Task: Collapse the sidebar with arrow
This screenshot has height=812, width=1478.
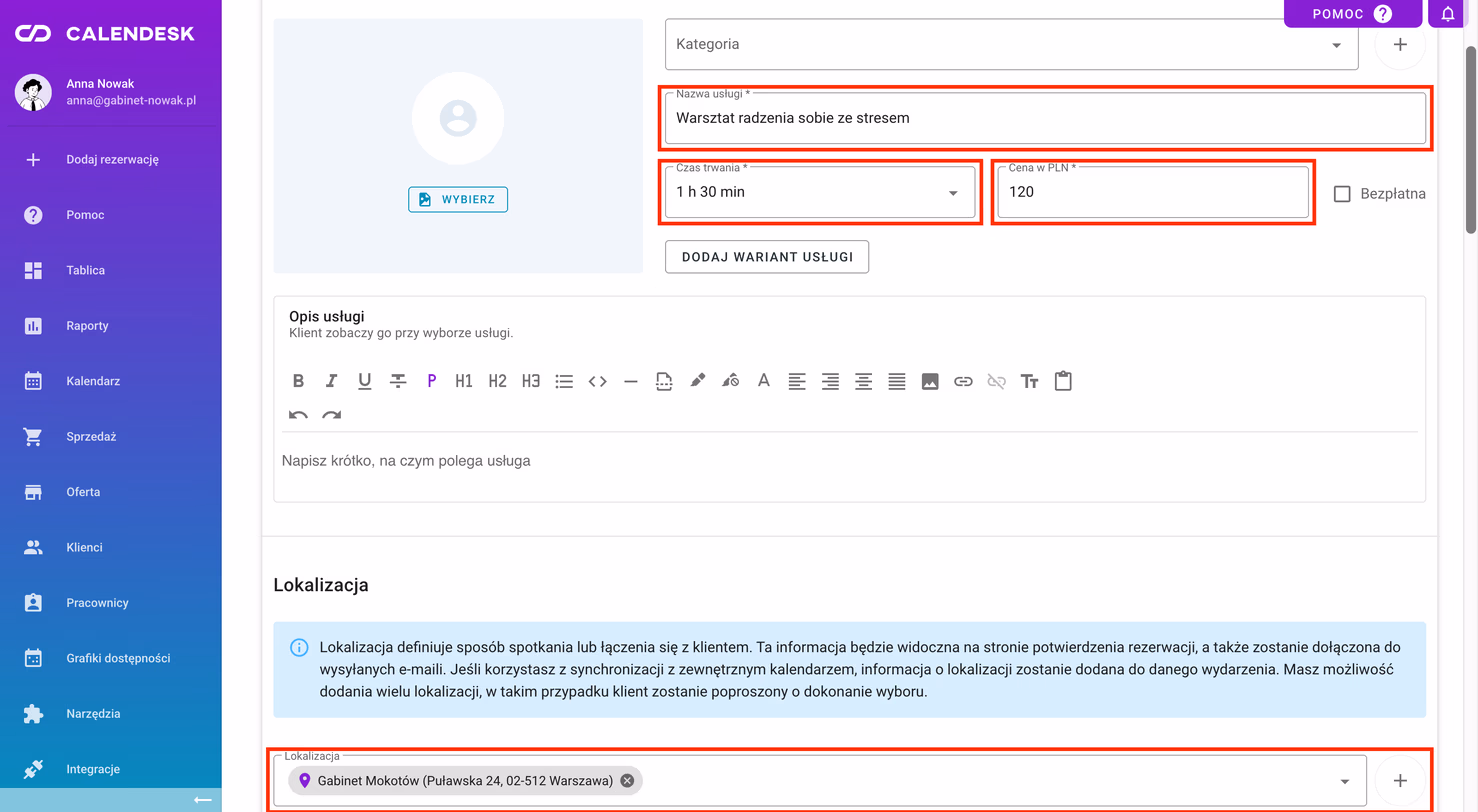Action: click(202, 800)
